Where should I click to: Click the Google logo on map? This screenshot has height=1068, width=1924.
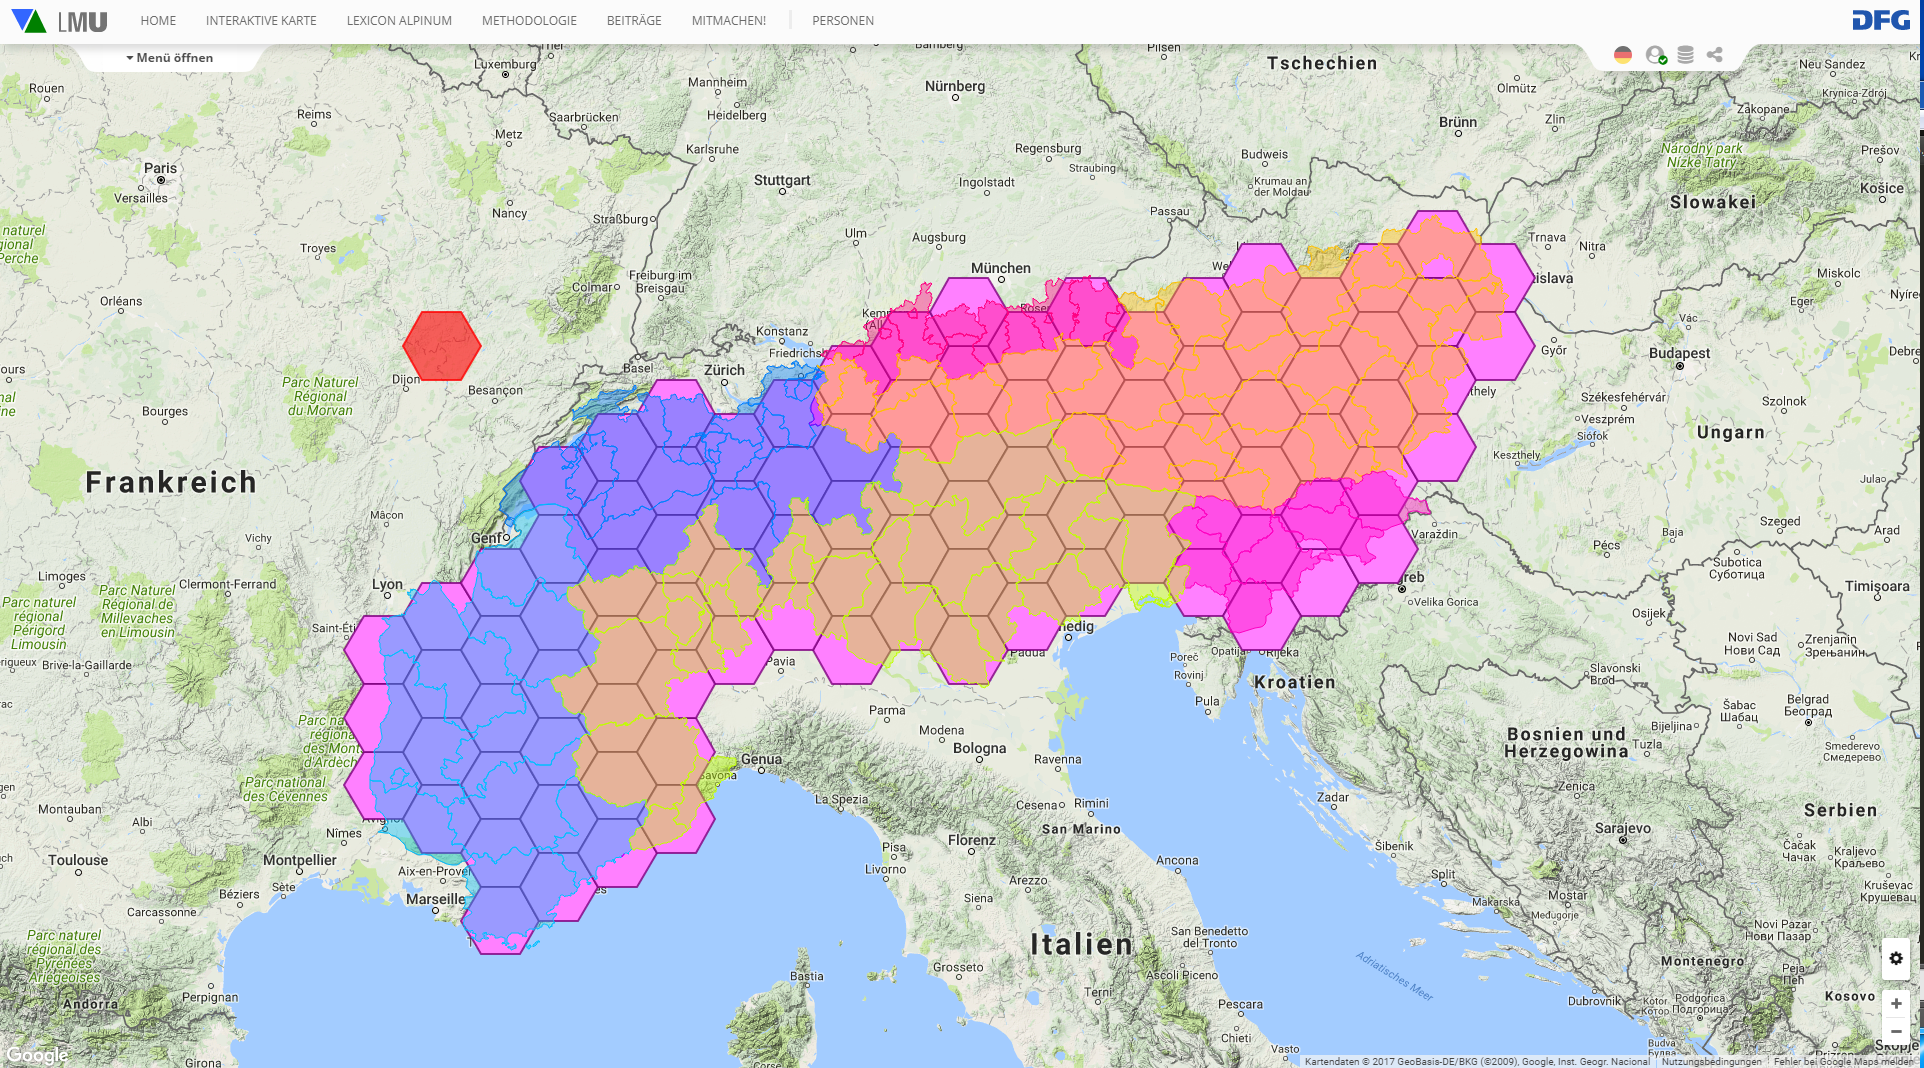37,1055
